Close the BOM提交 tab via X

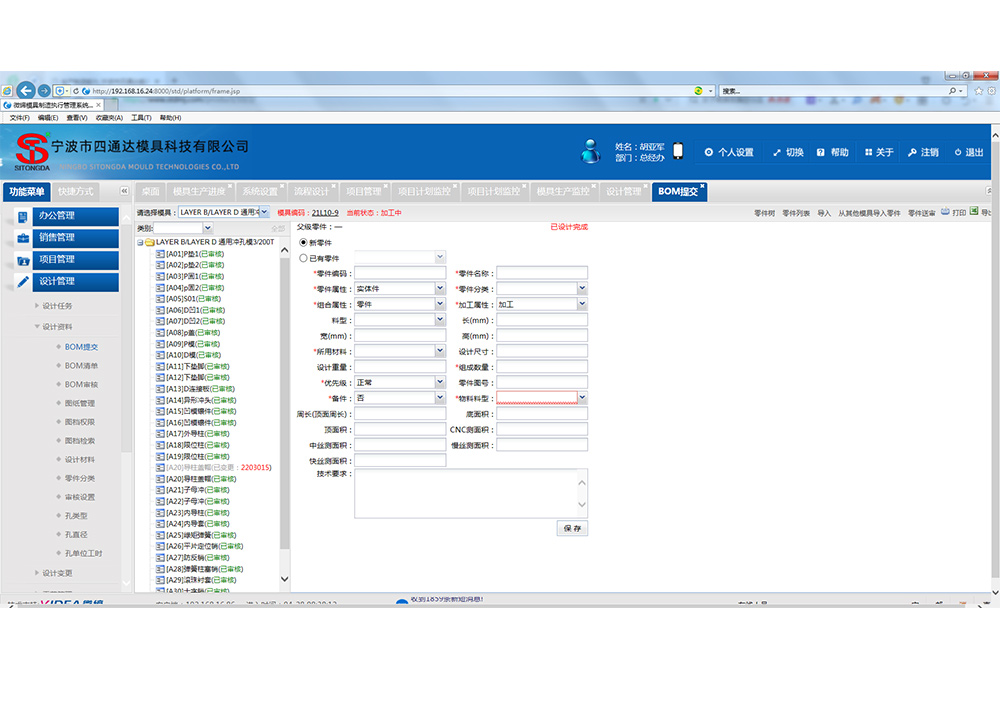[x=702, y=187]
